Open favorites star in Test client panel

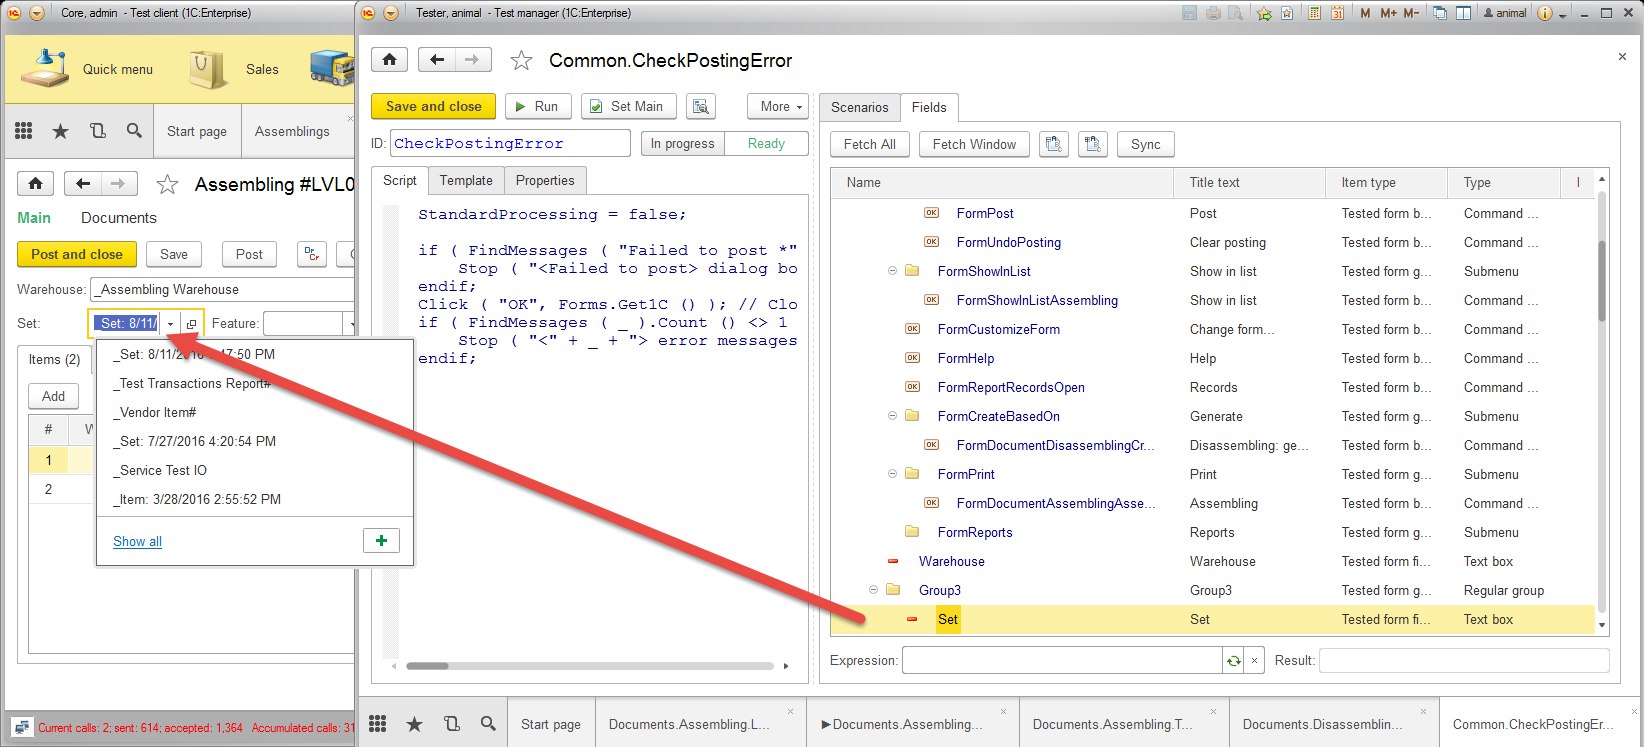(x=61, y=131)
